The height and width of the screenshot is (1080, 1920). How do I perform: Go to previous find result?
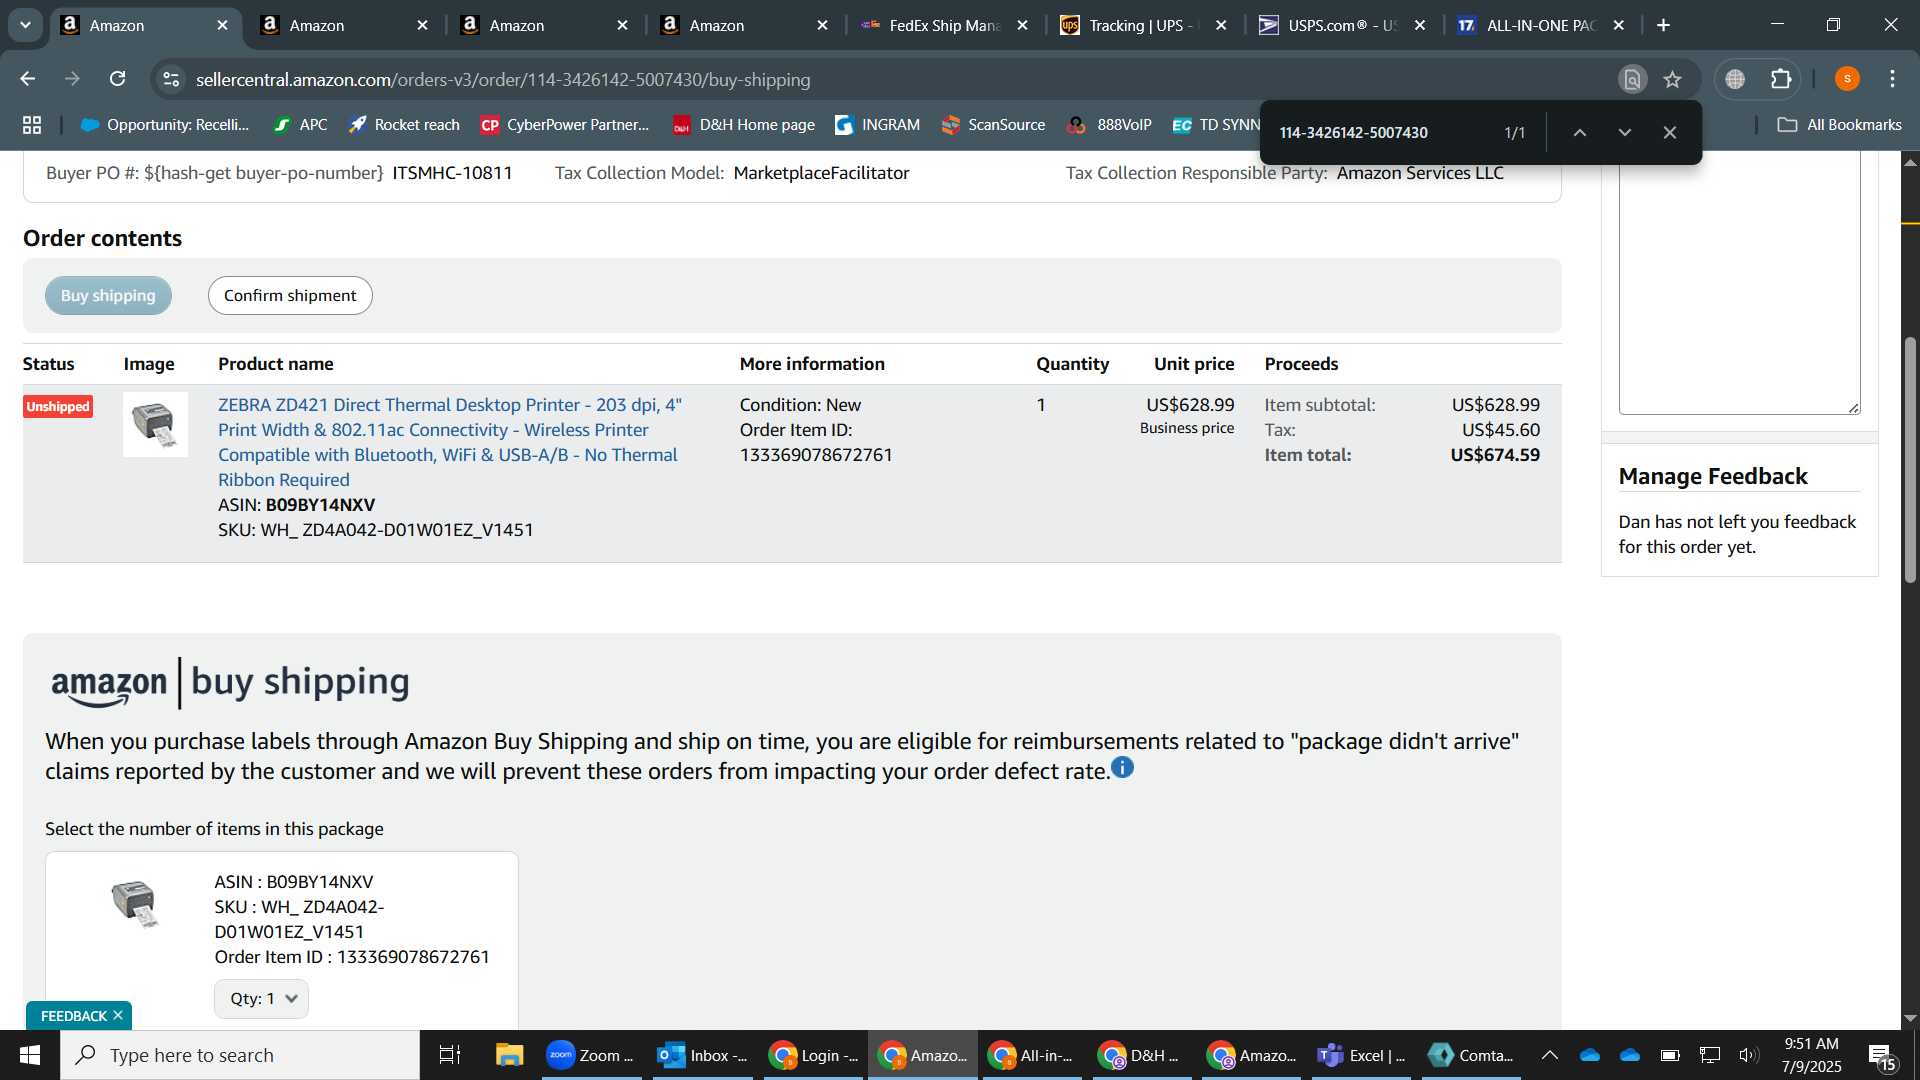click(x=1580, y=132)
